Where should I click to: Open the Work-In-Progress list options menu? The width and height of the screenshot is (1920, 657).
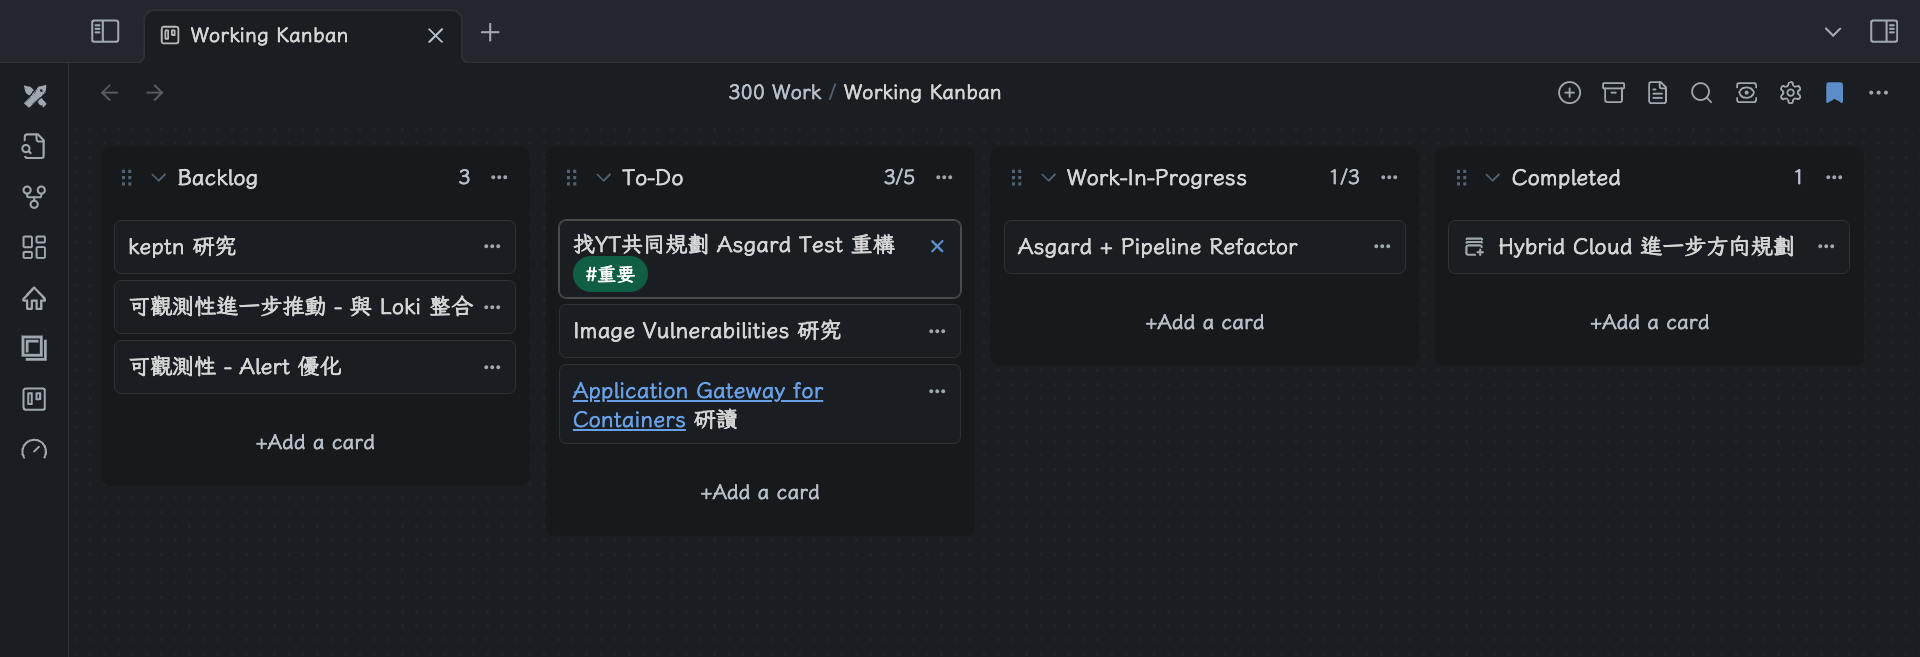pos(1389,177)
